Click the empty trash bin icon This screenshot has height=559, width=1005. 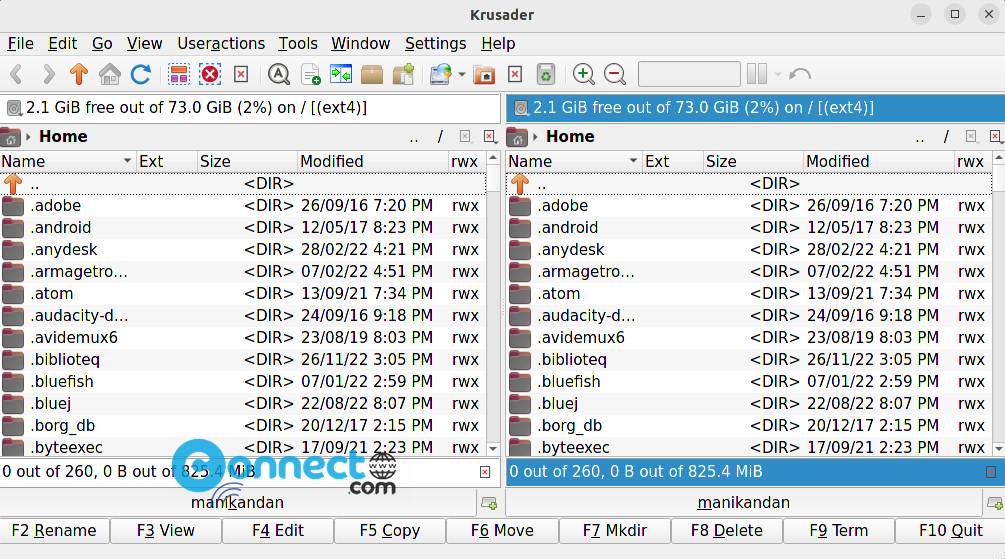coord(545,74)
